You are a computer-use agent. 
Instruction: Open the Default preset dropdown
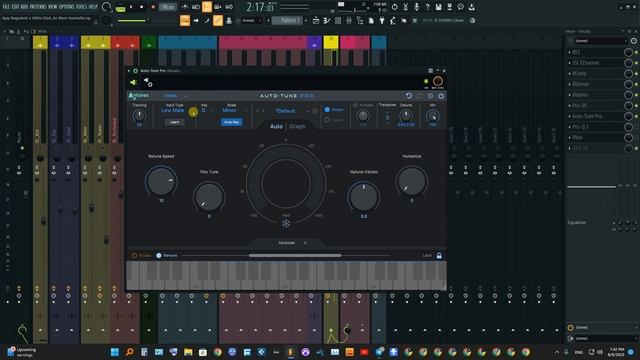(285, 111)
